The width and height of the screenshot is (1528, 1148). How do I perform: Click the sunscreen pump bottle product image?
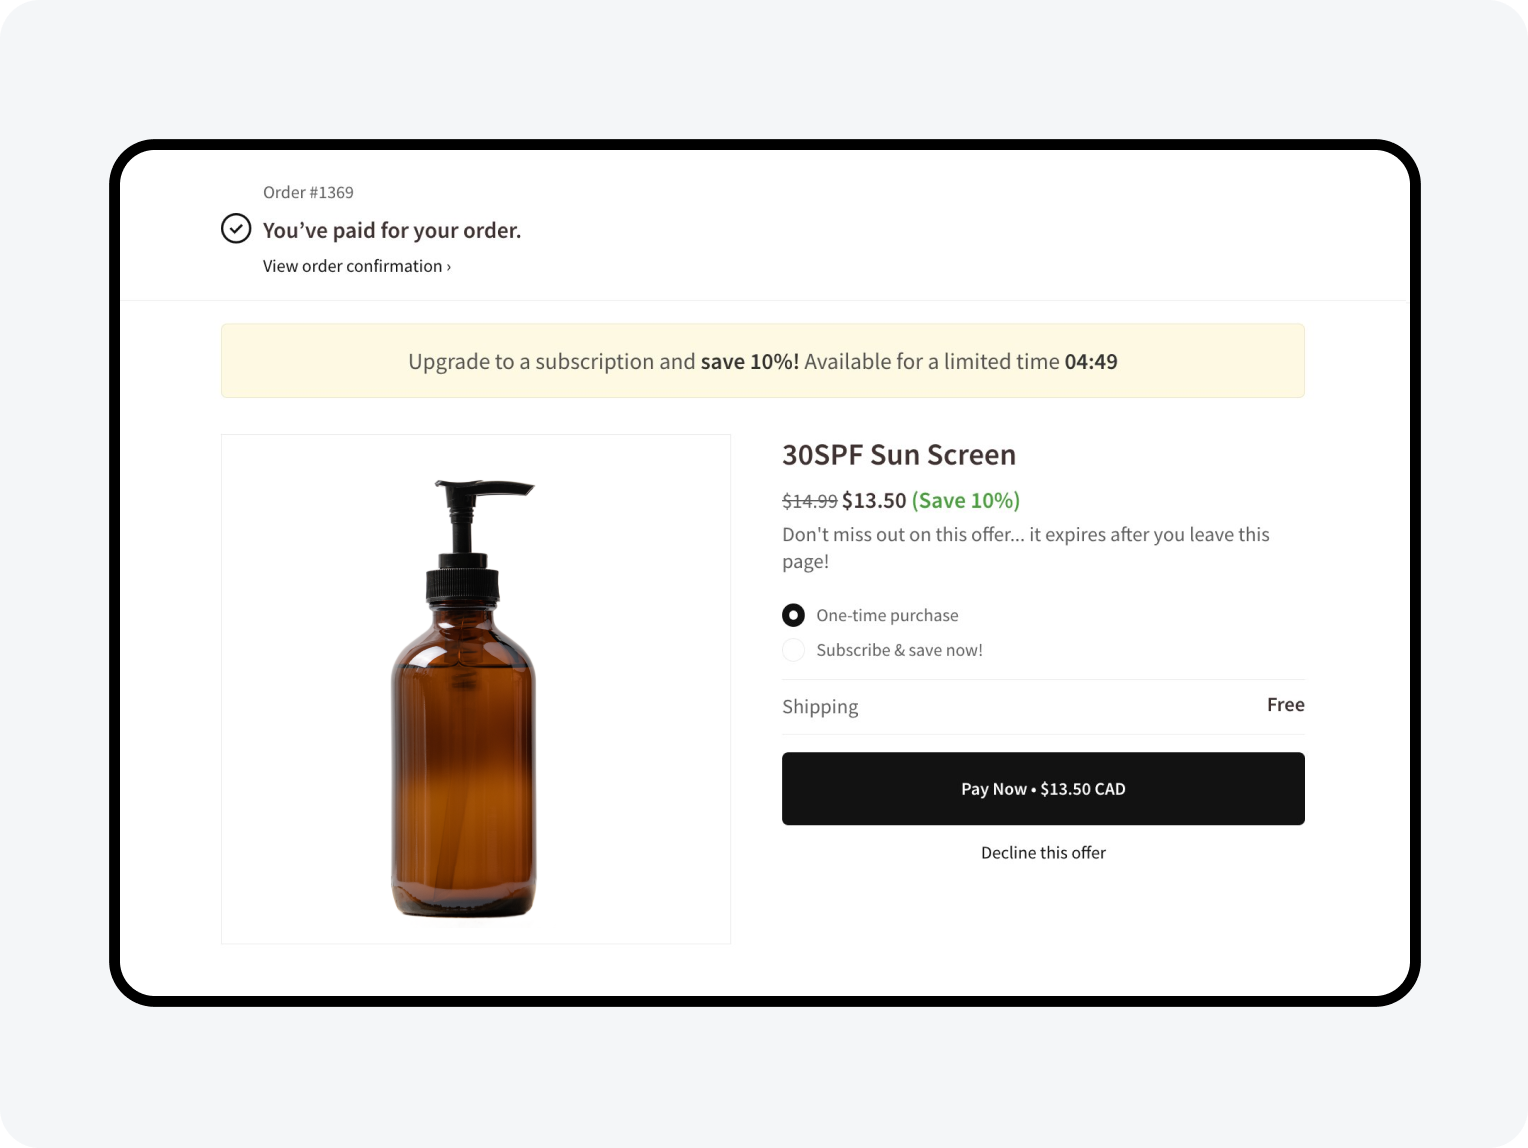click(464, 698)
